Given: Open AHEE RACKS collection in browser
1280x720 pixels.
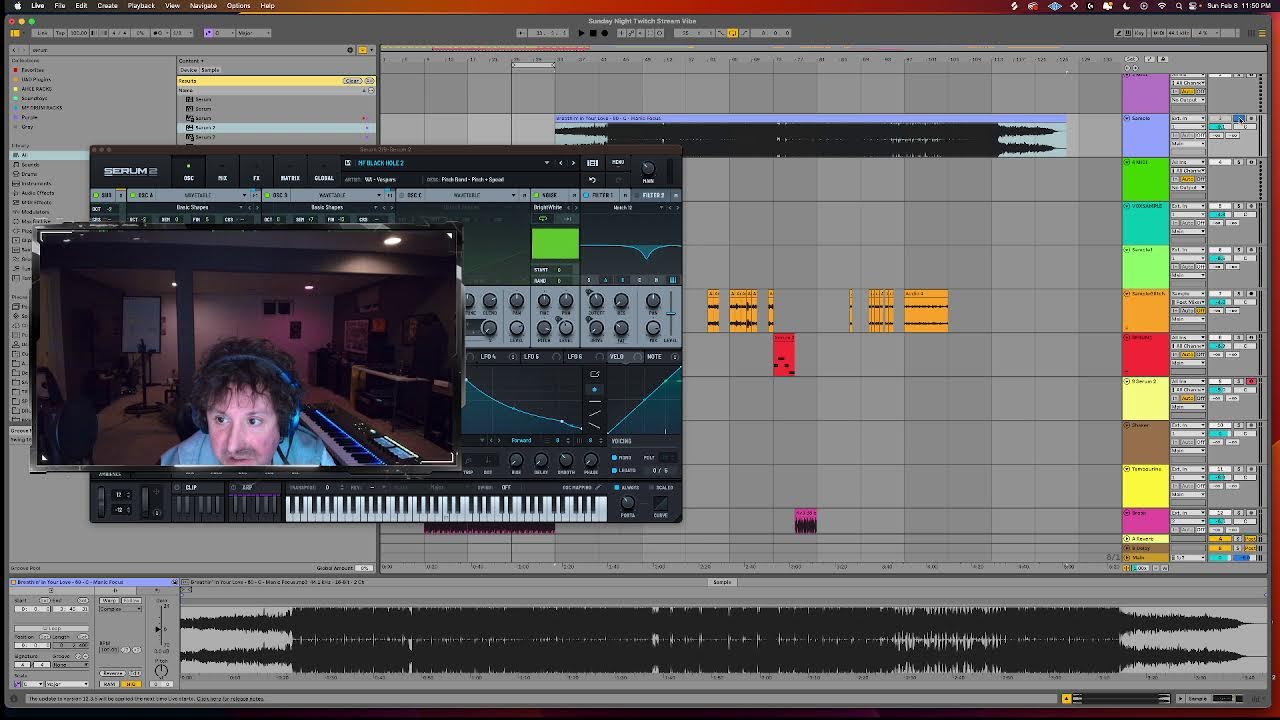Looking at the screenshot, I should click(x=35, y=89).
